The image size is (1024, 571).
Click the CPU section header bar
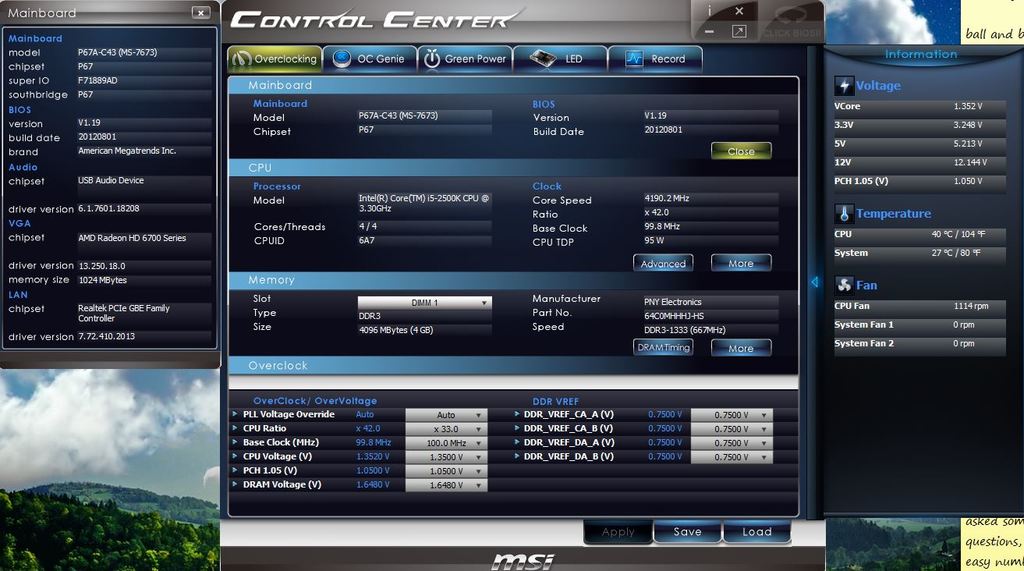513,168
